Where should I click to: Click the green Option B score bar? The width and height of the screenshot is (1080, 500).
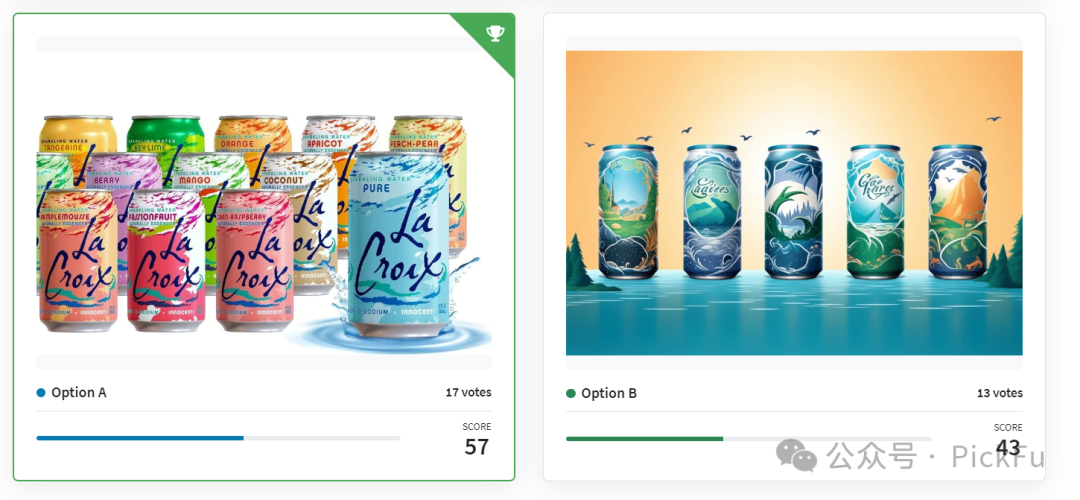(x=645, y=439)
